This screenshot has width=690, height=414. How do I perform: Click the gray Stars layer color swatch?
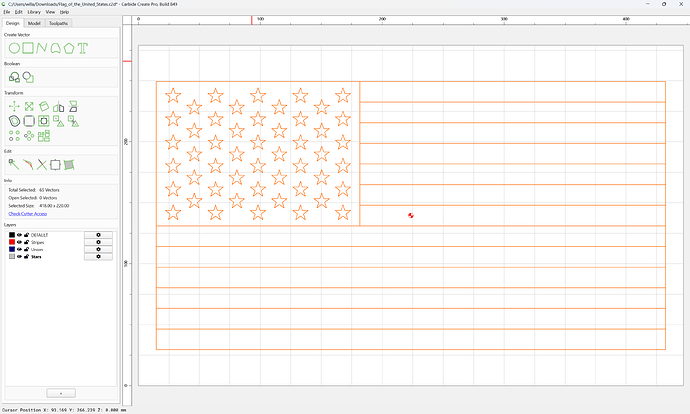[x=12, y=256]
